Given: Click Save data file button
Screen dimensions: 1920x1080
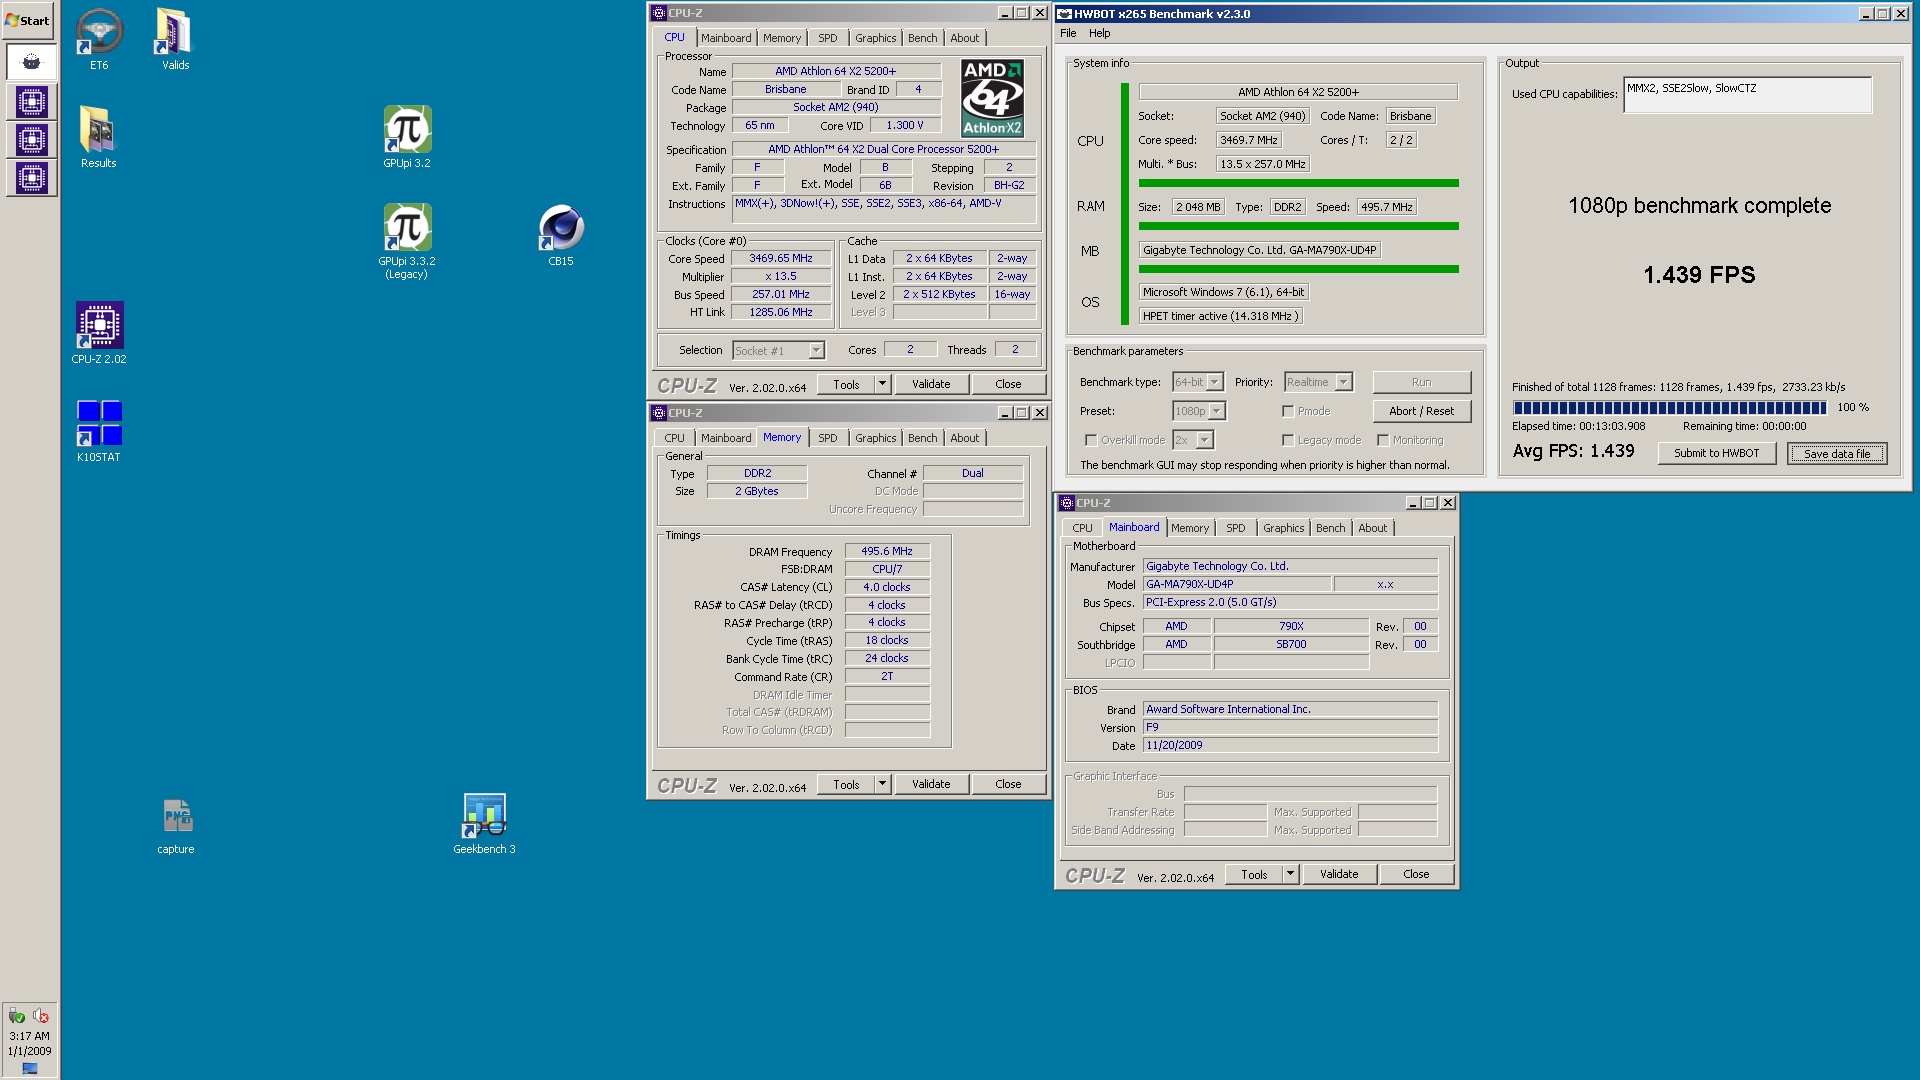Looking at the screenshot, I should point(1837,453).
